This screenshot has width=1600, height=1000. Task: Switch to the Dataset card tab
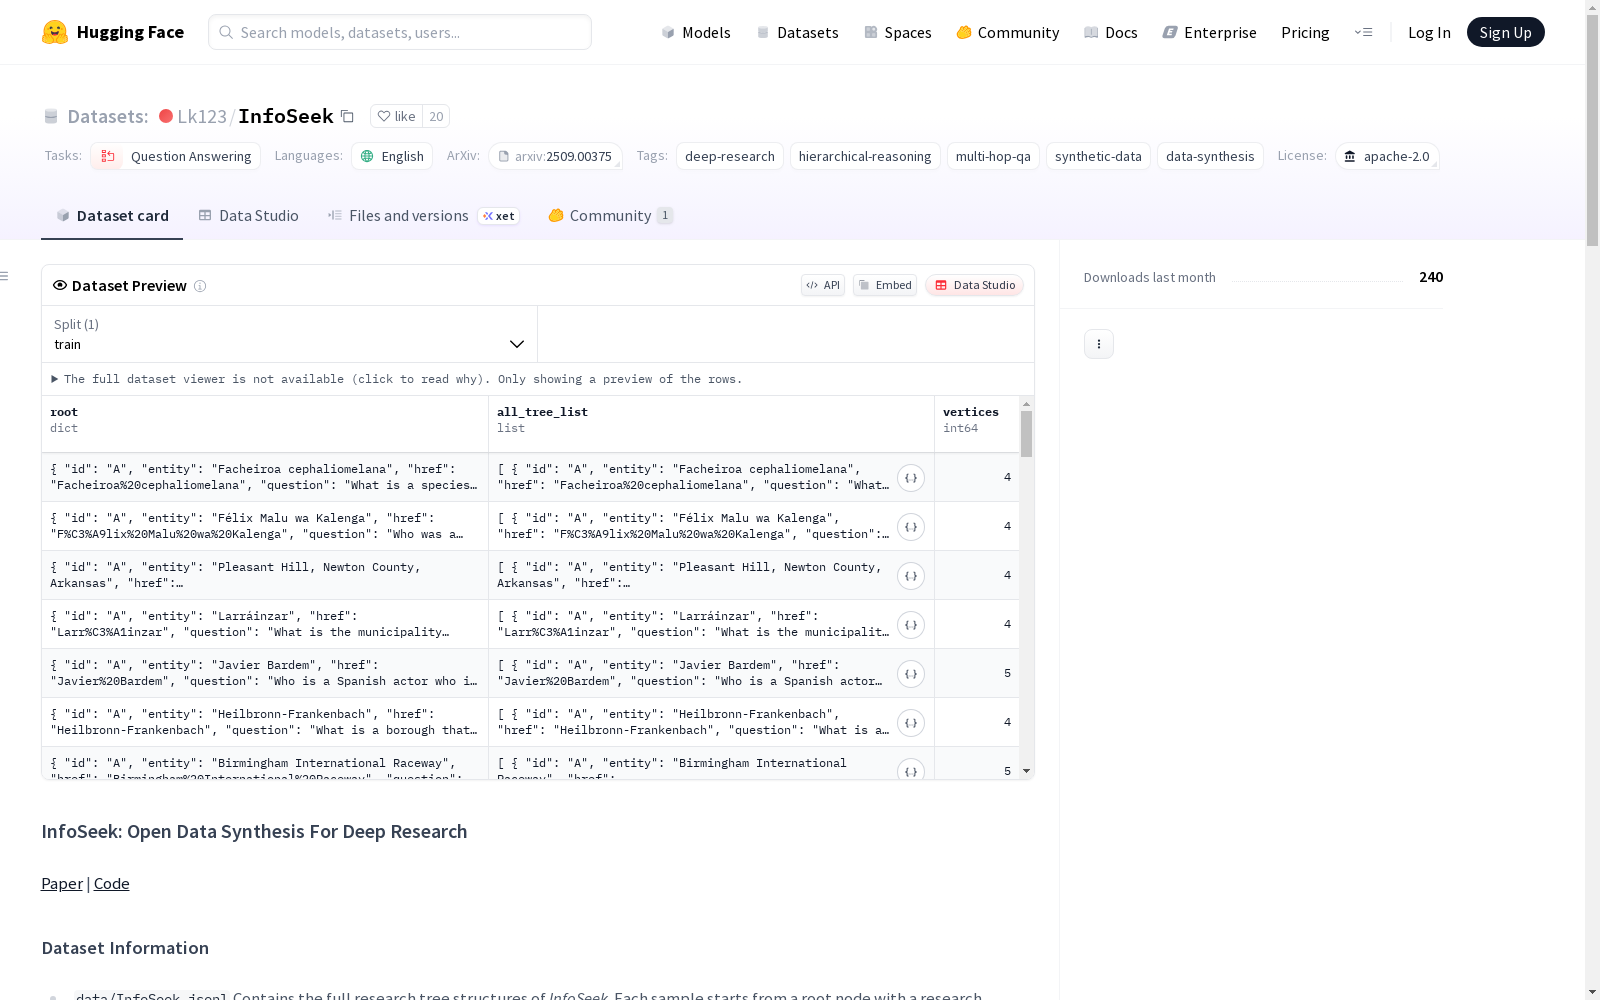(112, 216)
